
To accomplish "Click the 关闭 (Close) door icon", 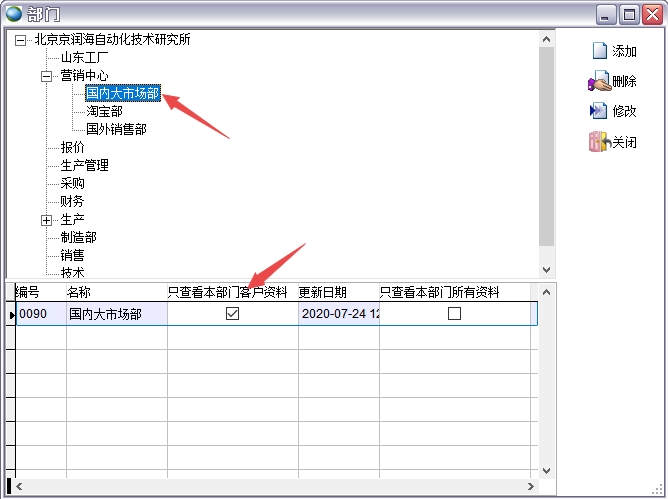I will click(x=599, y=142).
